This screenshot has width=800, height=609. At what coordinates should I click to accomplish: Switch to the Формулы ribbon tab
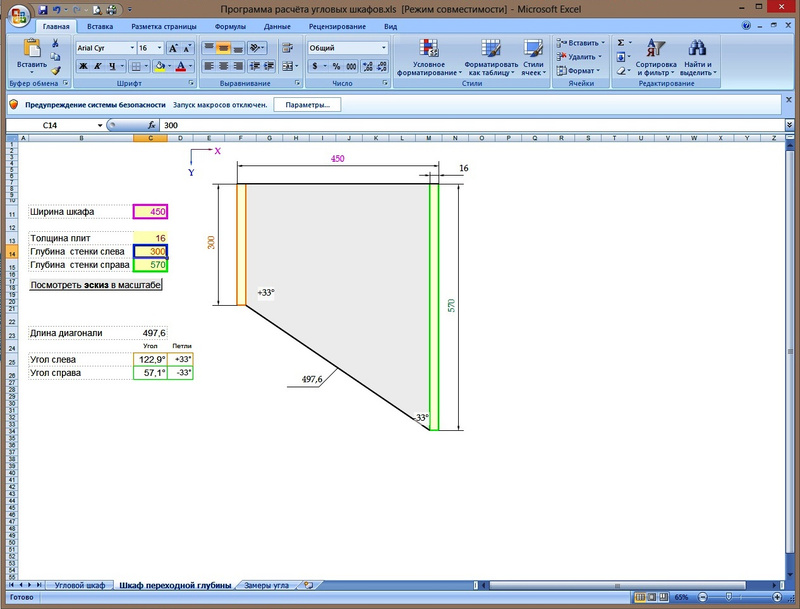tap(230, 26)
